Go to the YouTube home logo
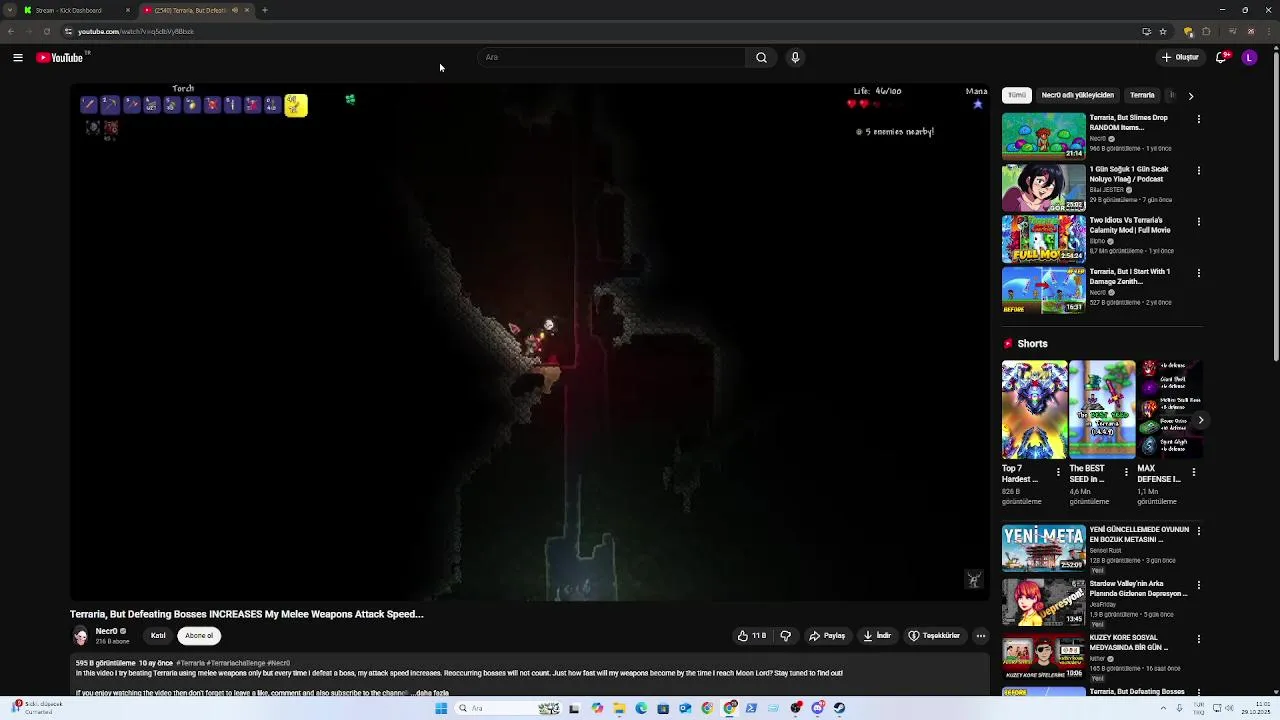Image resolution: width=1280 pixels, height=720 pixels. (x=60, y=58)
